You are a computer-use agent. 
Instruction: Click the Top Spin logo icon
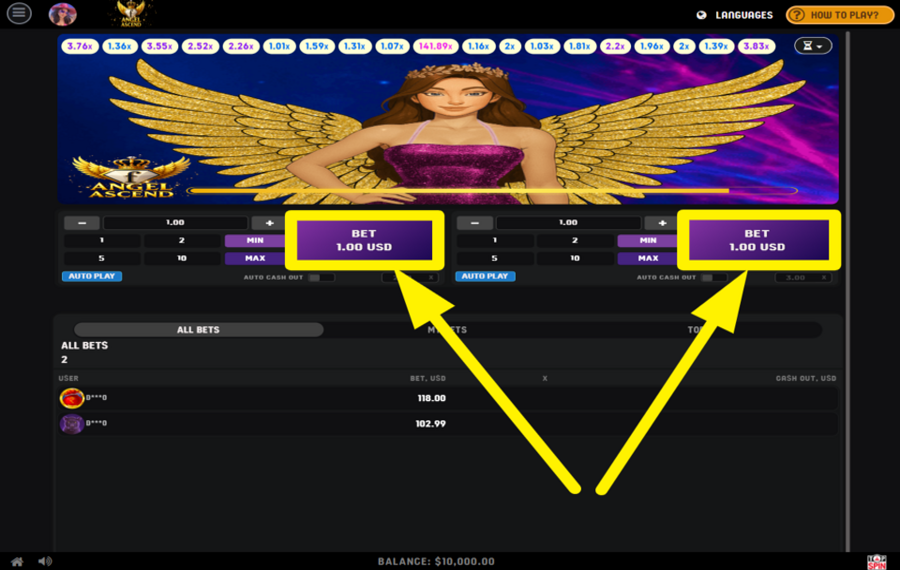coord(876,561)
